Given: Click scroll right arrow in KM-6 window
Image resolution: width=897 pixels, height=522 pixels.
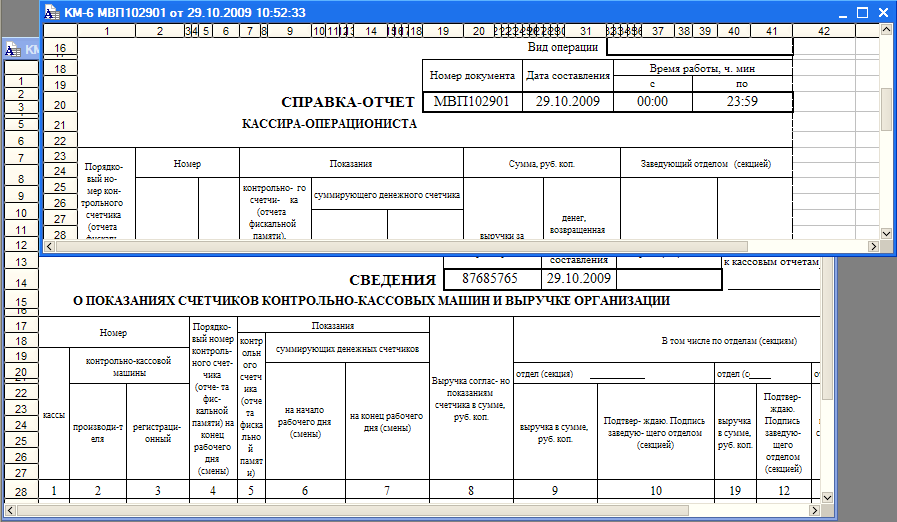Looking at the screenshot, I should tap(874, 246).
